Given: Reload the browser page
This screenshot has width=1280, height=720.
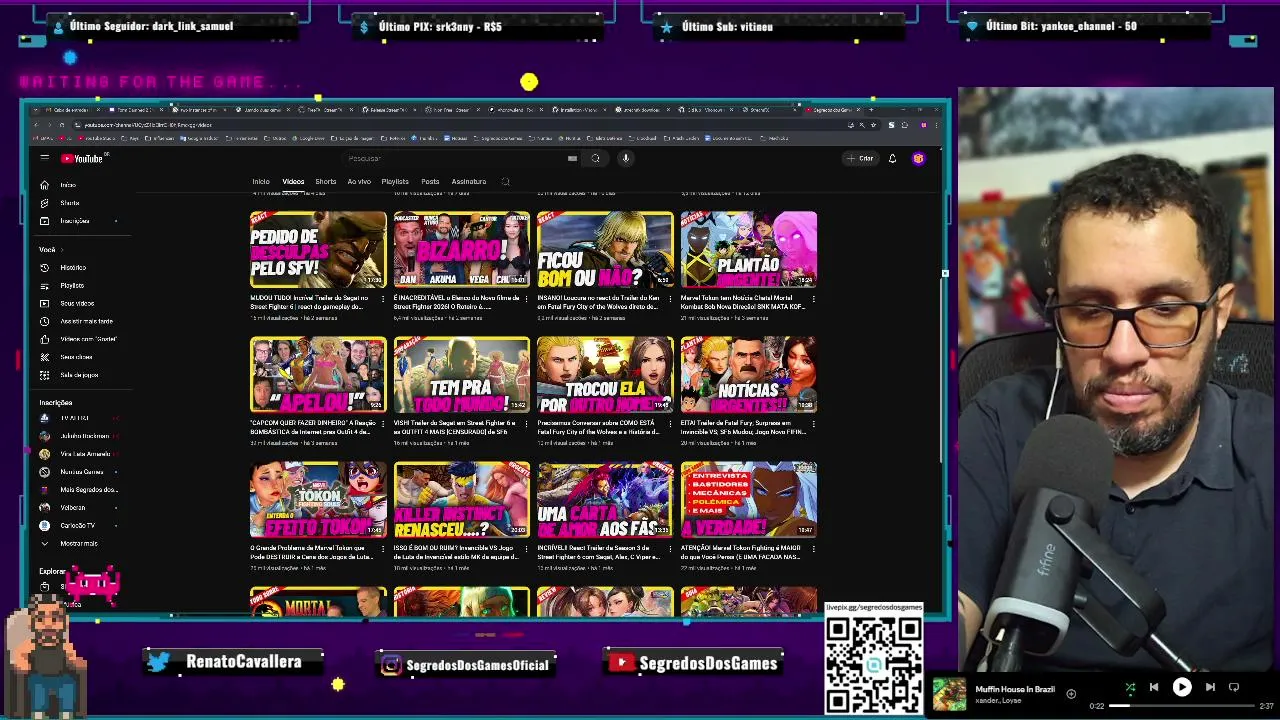Looking at the screenshot, I should click(x=61, y=125).
